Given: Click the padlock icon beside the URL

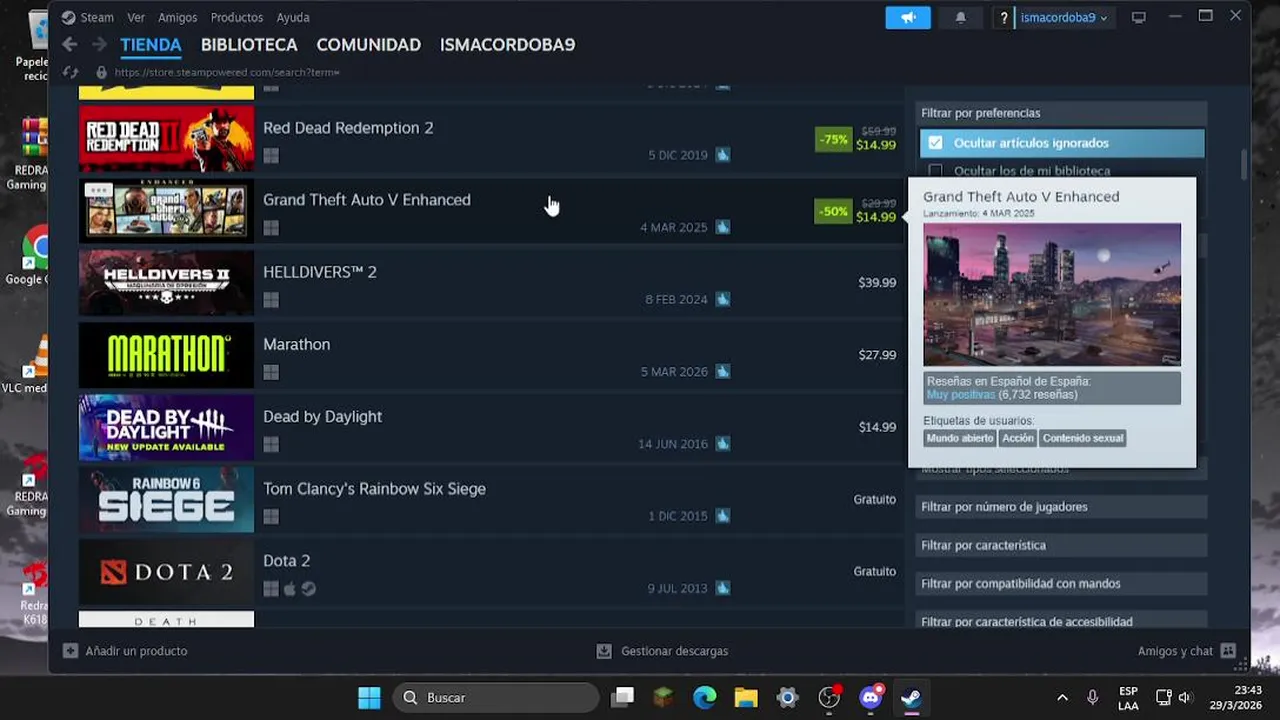Looking at the screenshot, I should pos(101,72).
